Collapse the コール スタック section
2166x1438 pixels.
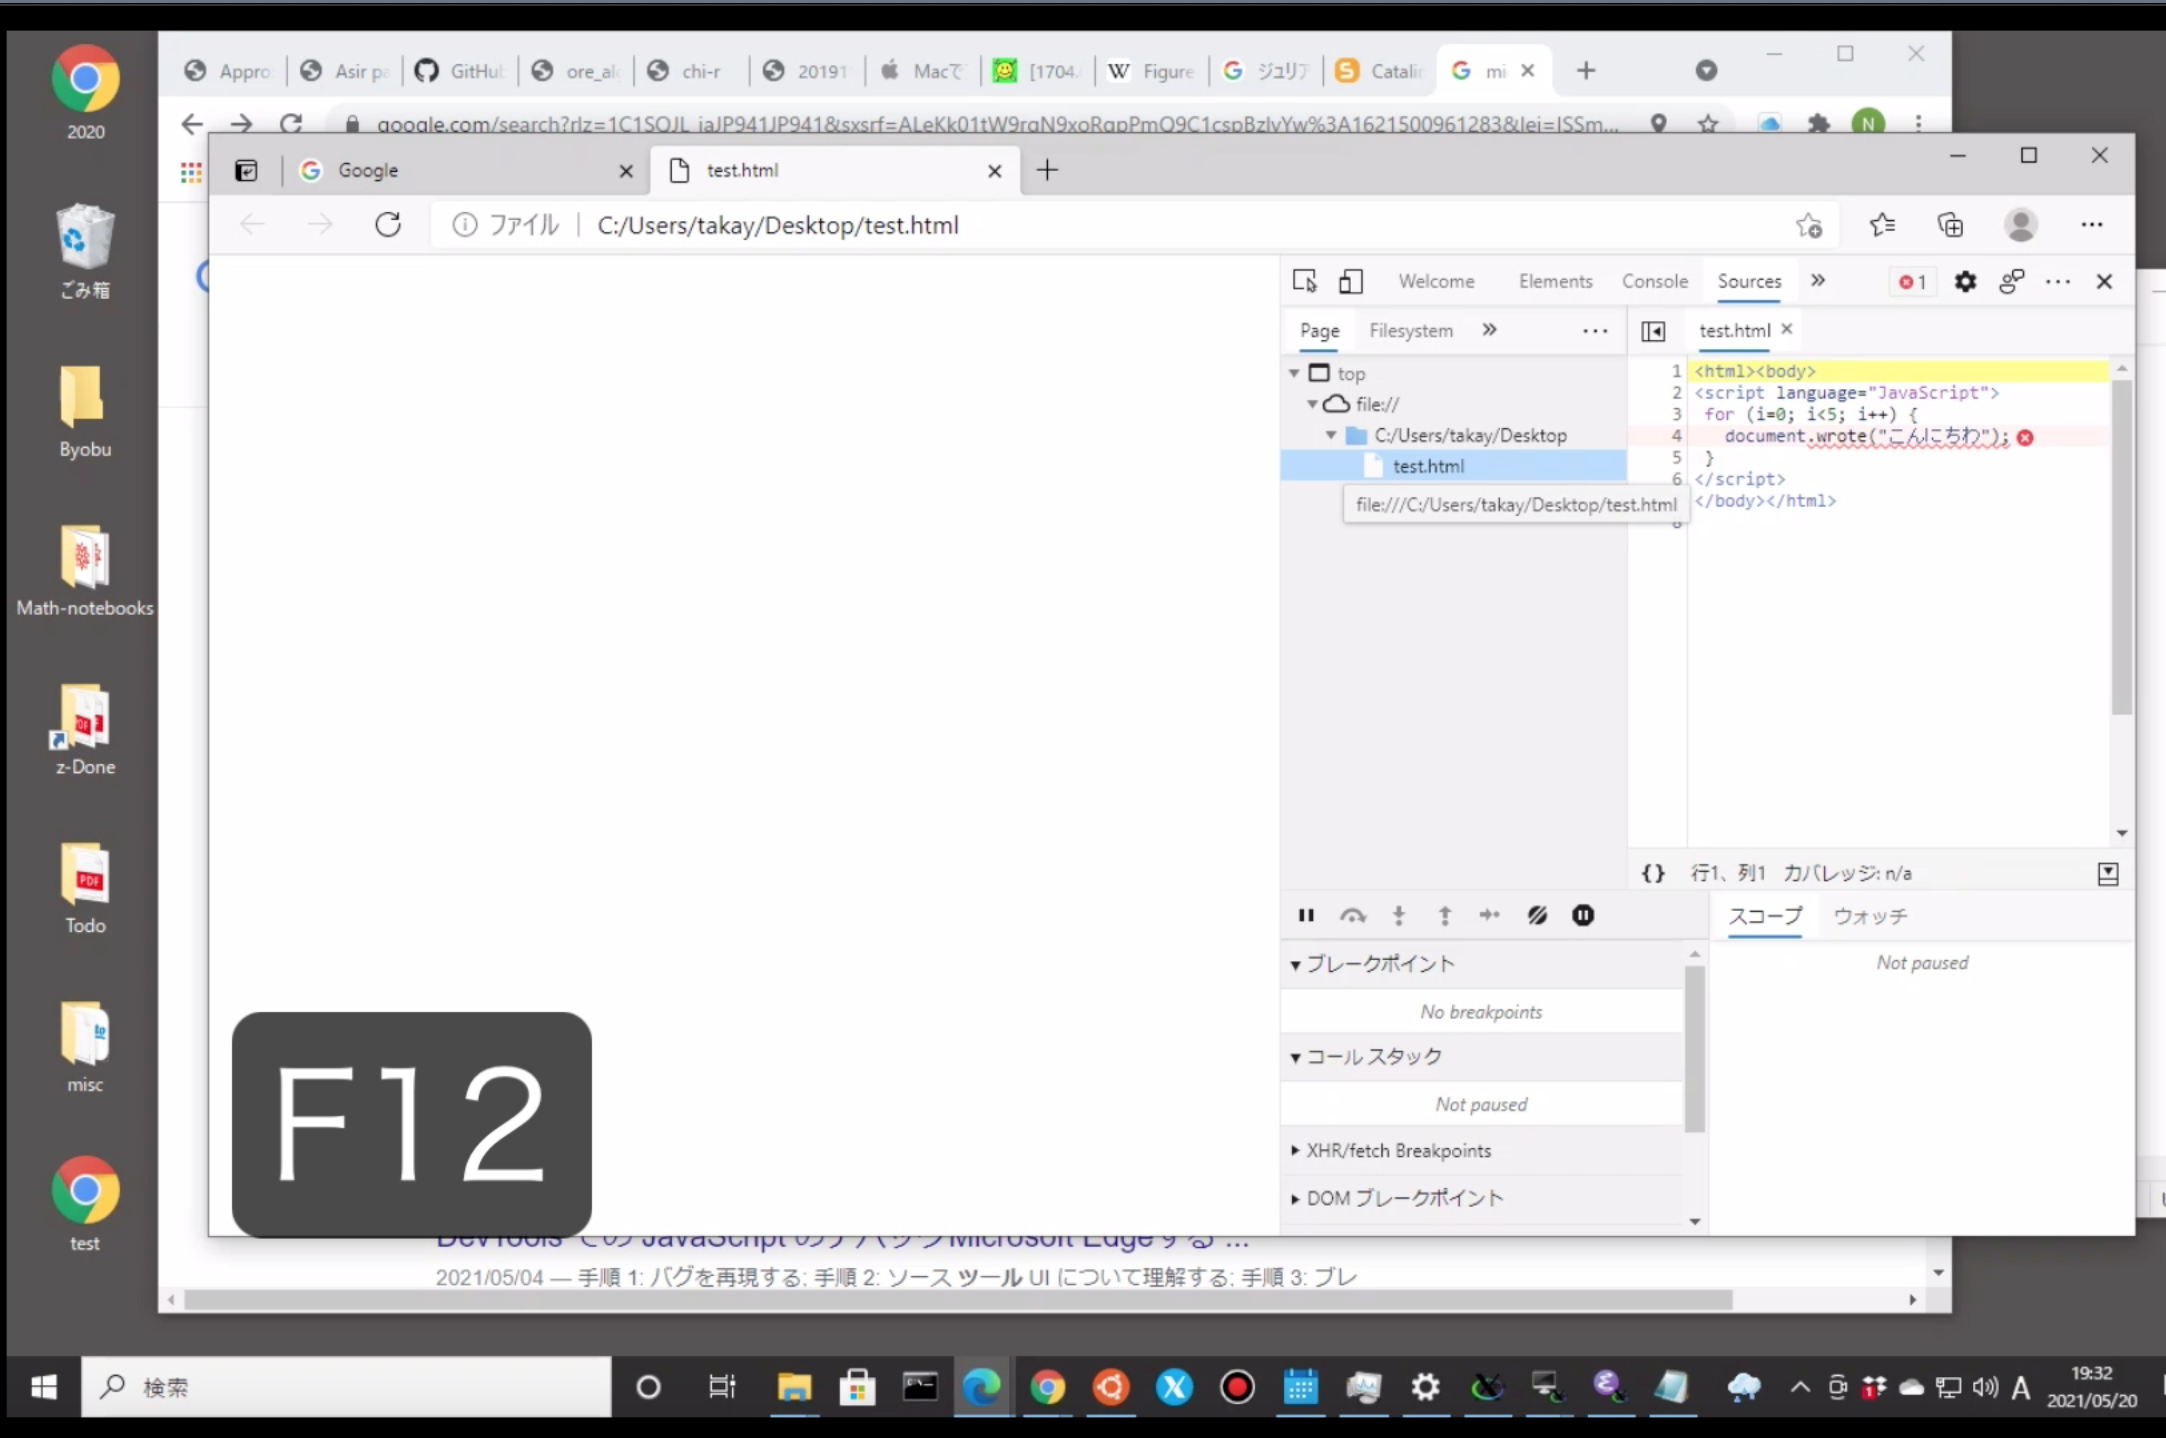[x=1295, y=1057]
